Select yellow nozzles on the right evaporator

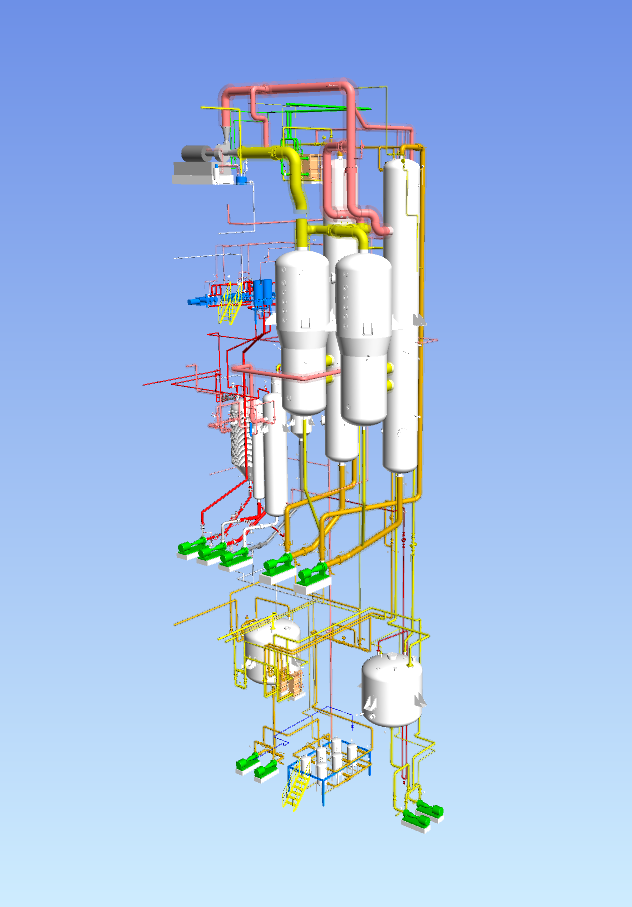coord(390,375)
